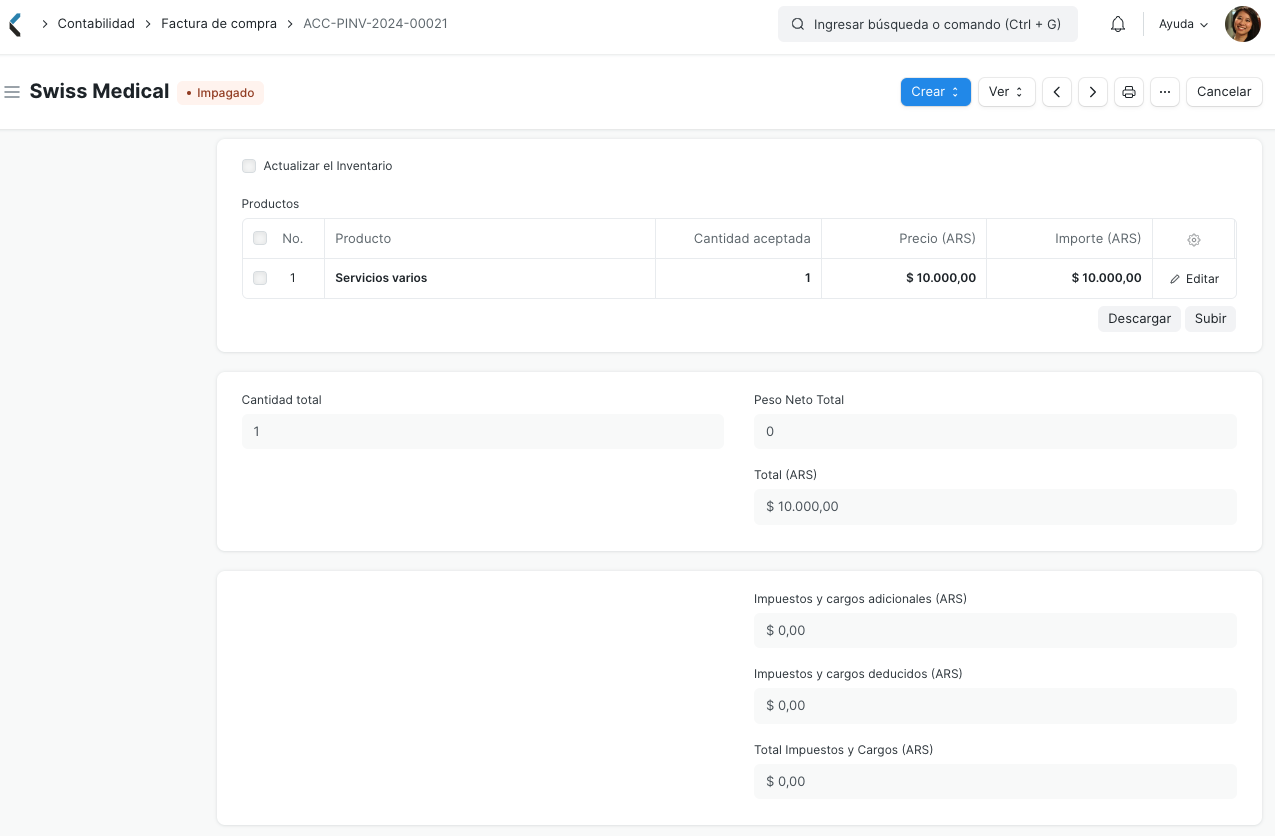Click Impuestos y cargos adicionales field
1275x836 pixels.
pos(995,631)
